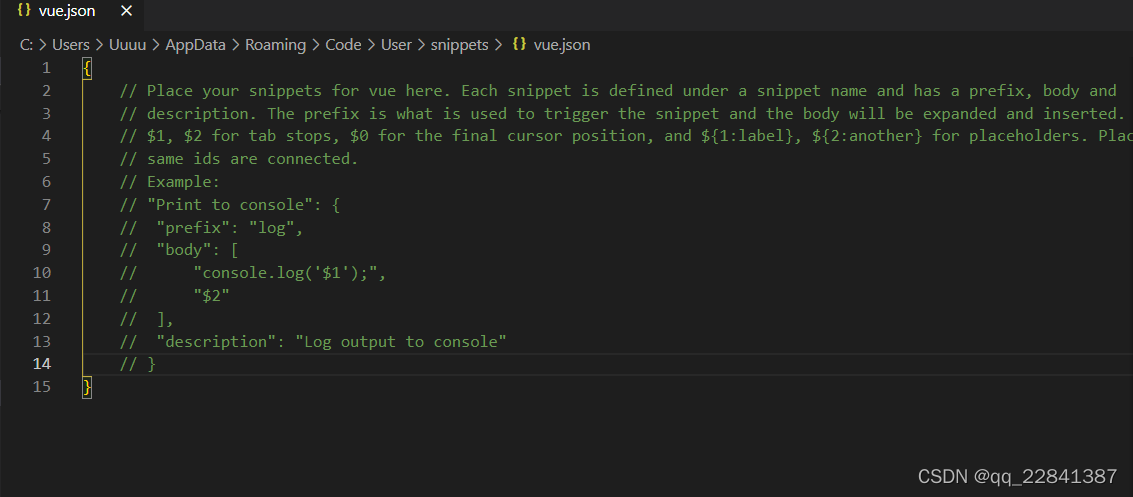Place the cursor at the closing brace on line 15
Viewport: 1133px width, 497px height.
pos(88,387)
